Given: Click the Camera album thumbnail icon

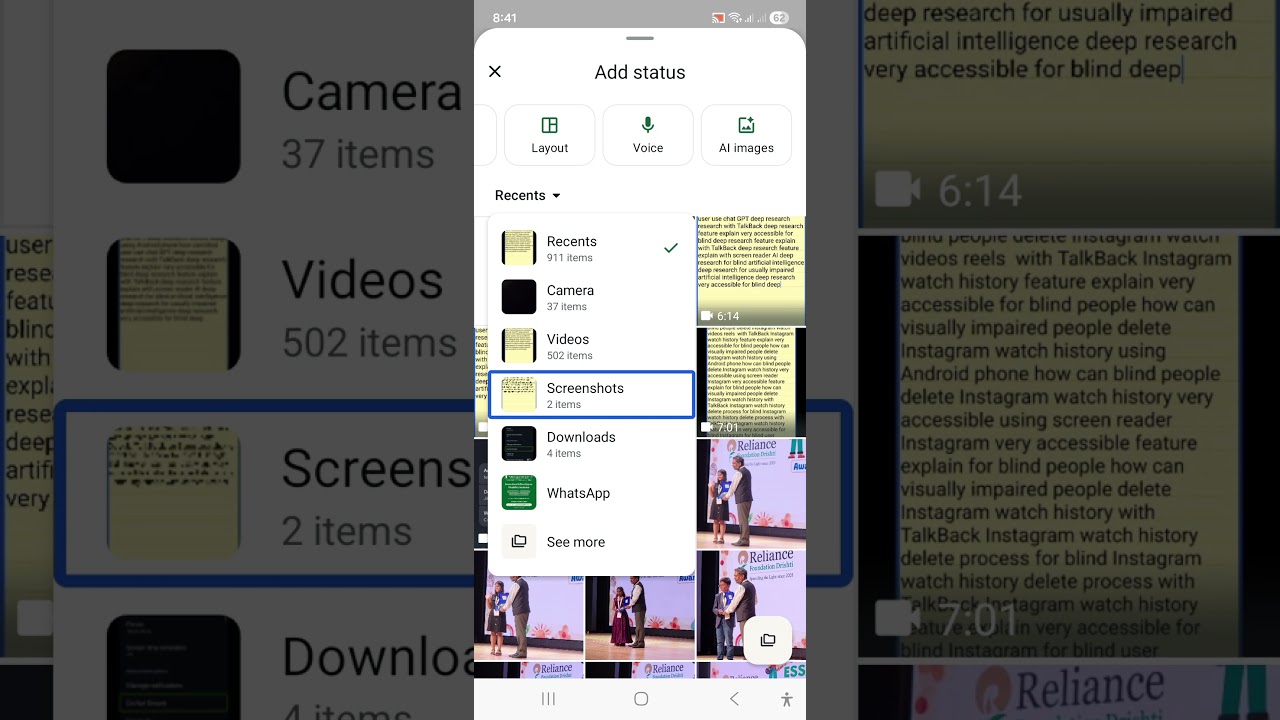Looking at the screenshot, I should pos(519,297).
